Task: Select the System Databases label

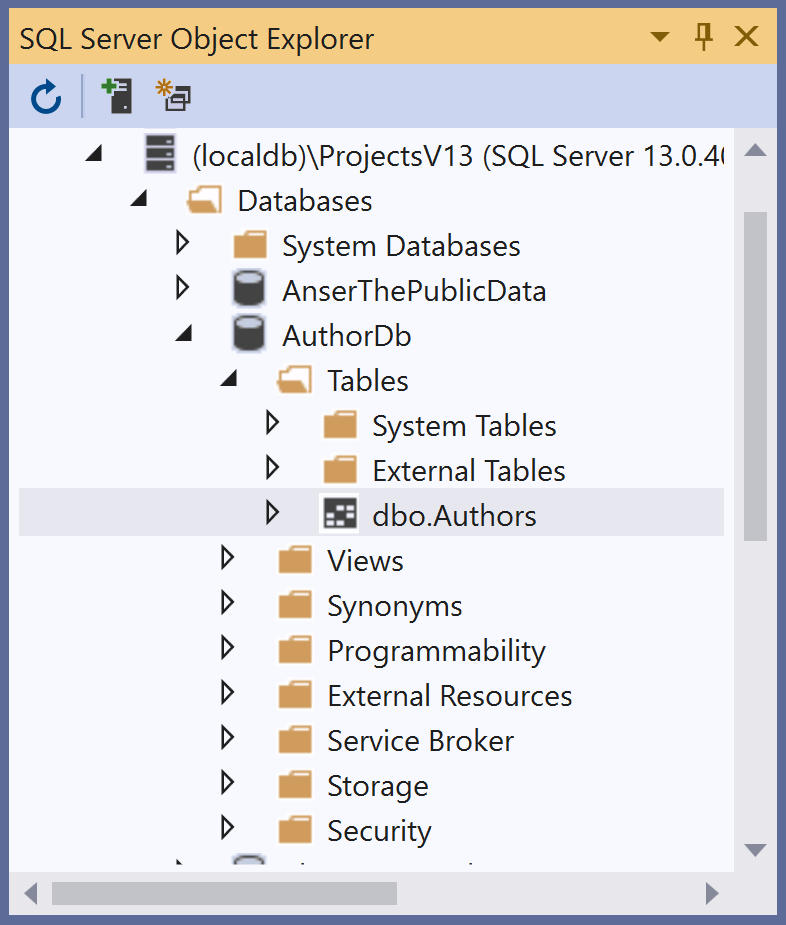Action: (401, 246)
